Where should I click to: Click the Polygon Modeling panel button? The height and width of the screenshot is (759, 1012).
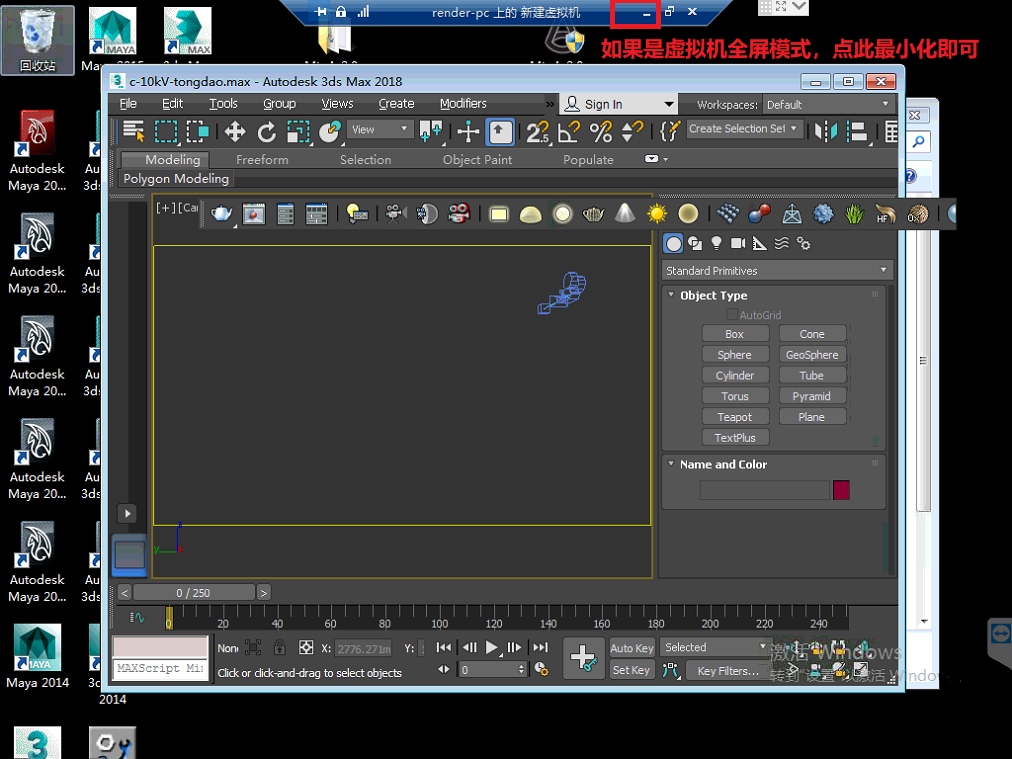pyautogui.click(x=176, y=179)
